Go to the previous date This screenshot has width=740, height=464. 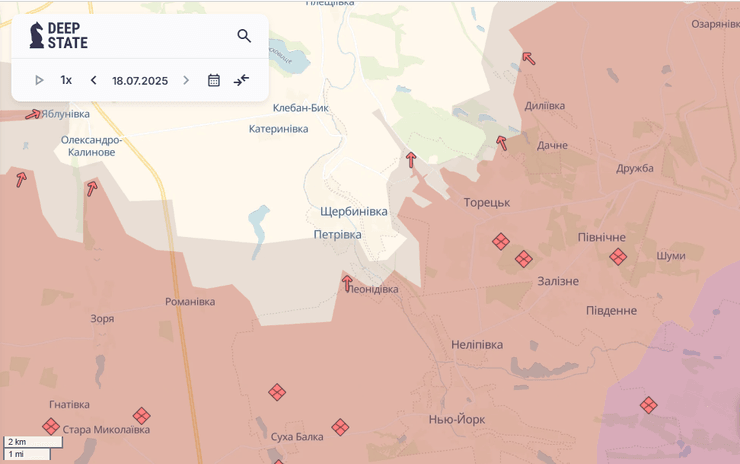(x=94, y=80)
